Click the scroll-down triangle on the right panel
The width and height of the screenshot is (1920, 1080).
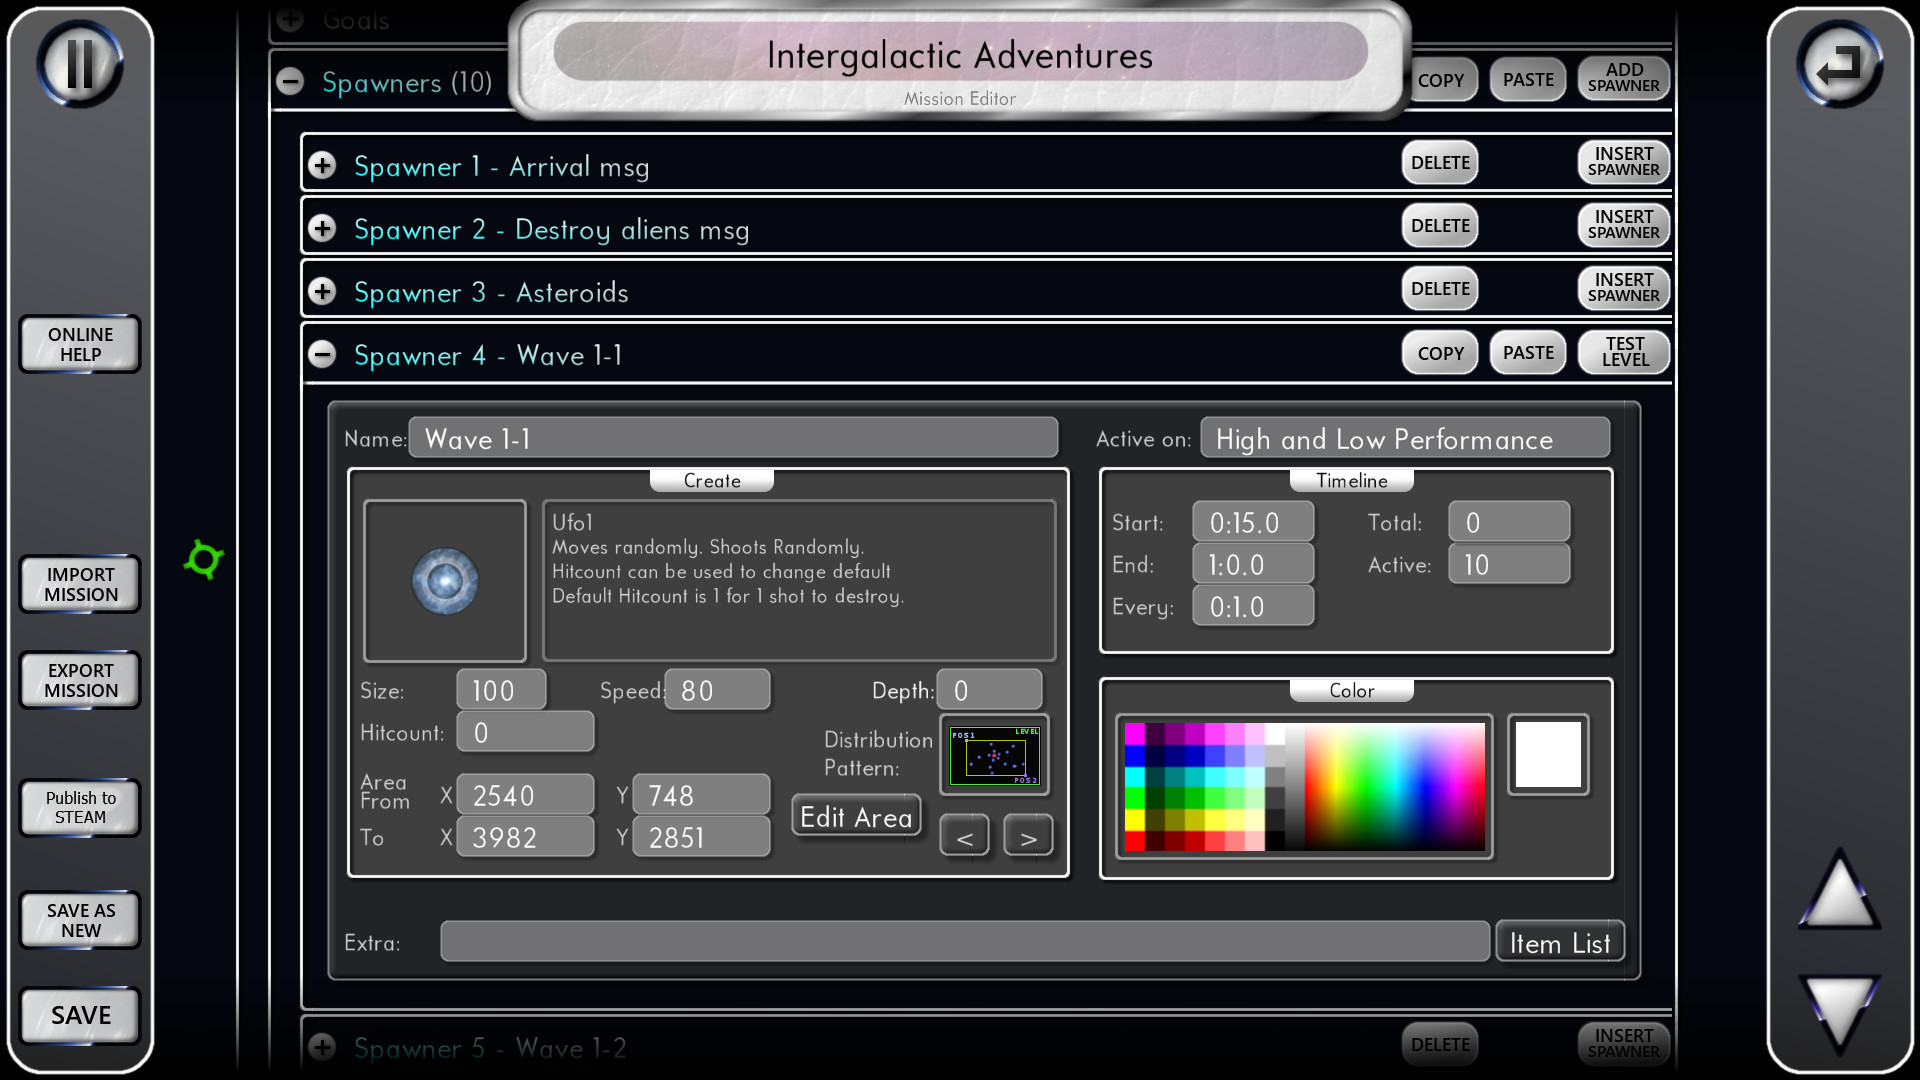pos(1840,1010)
